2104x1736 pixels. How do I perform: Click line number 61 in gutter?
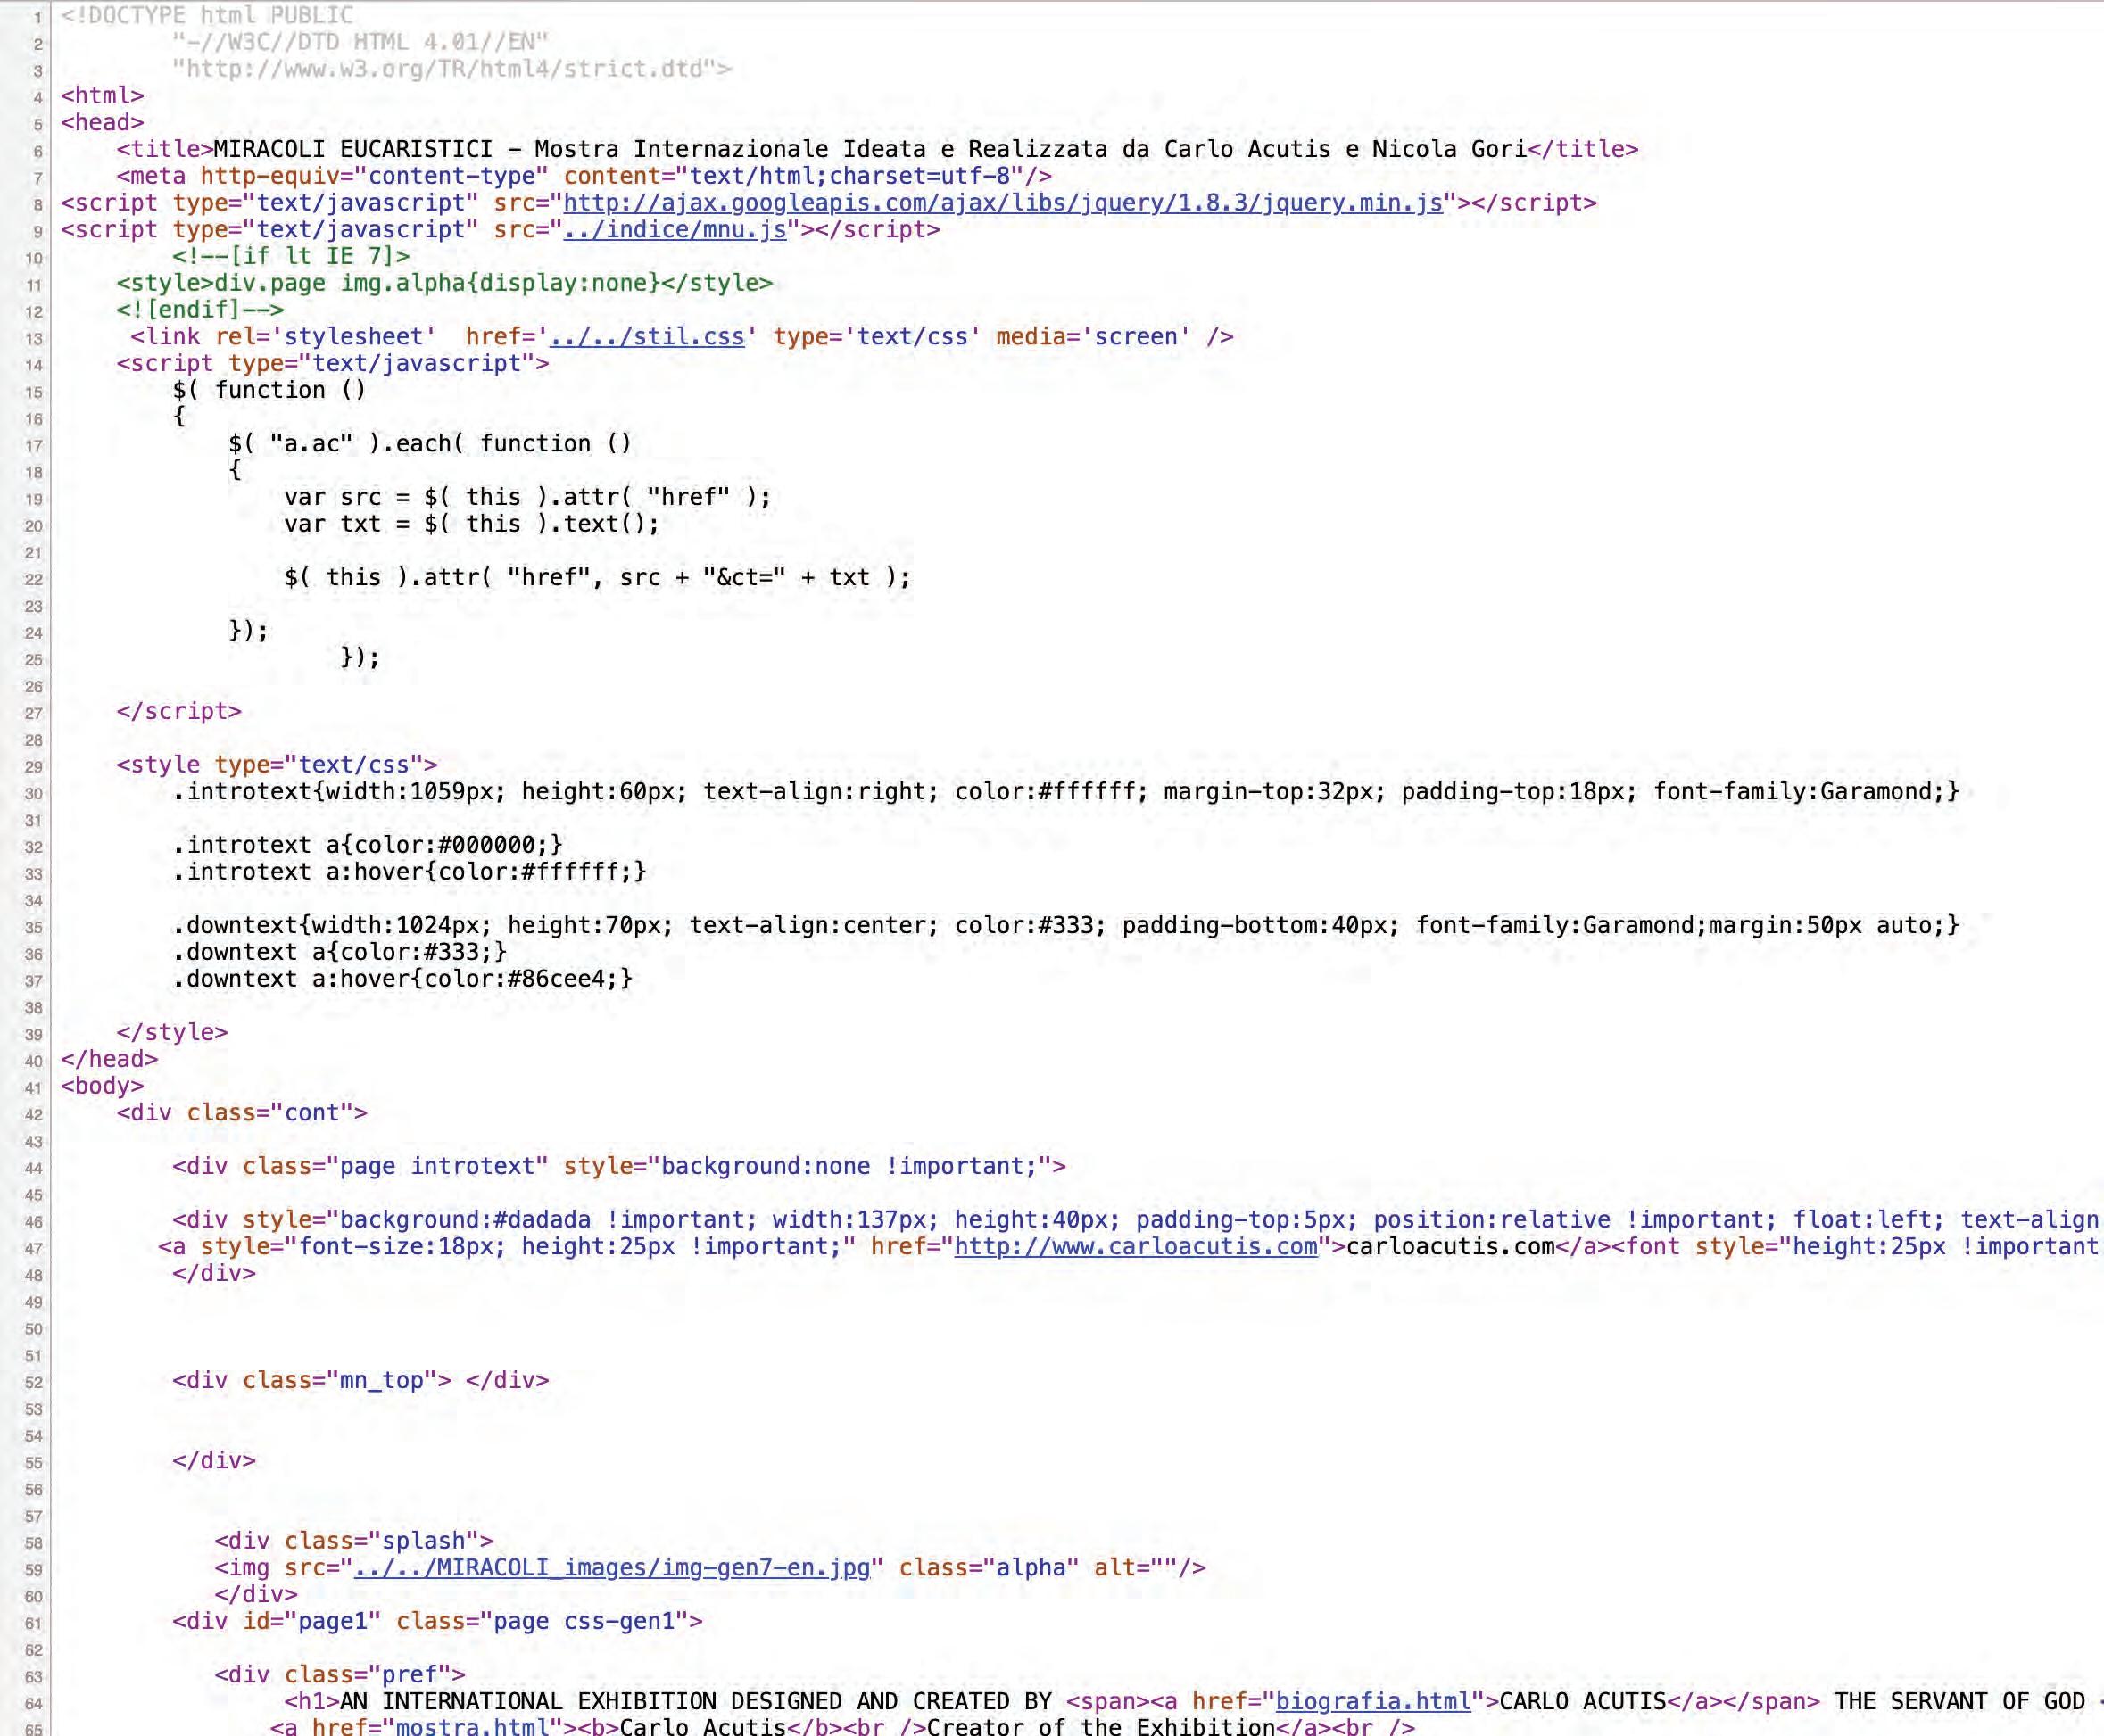tap(33, 1623)
